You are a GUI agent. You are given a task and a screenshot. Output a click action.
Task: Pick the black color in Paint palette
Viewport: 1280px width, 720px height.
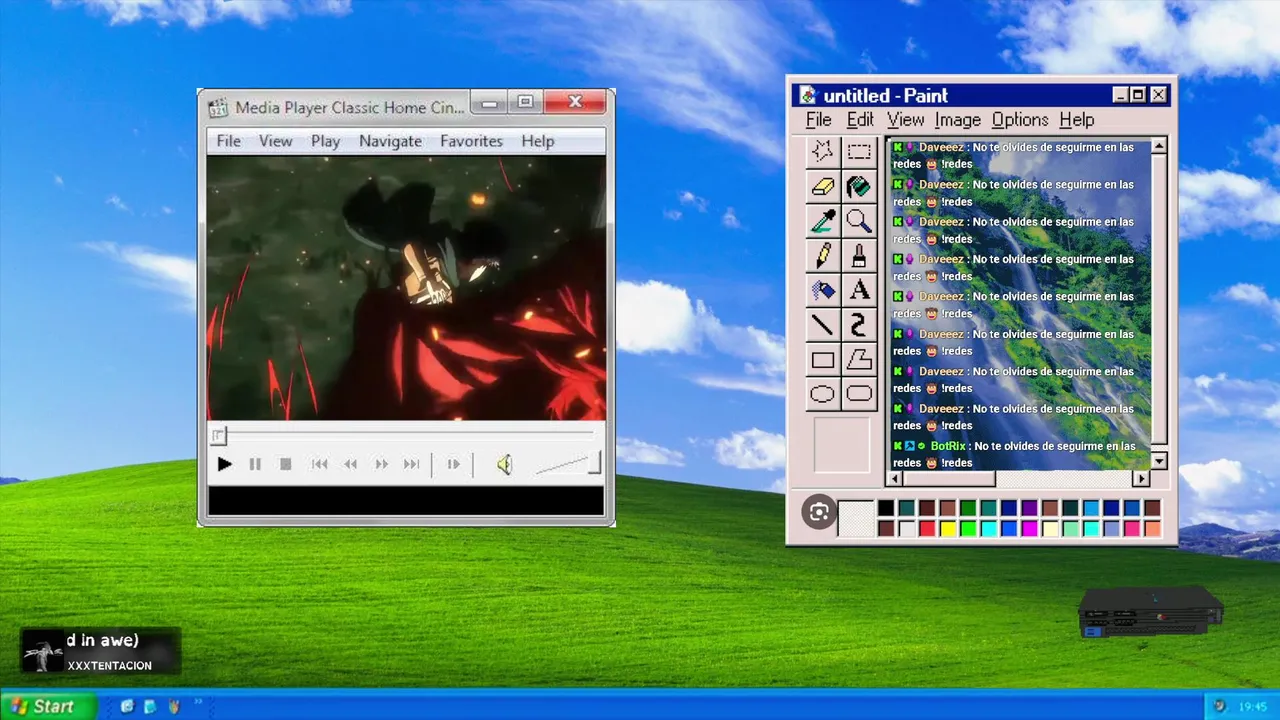pyautogui.click(x=886, y=508)
